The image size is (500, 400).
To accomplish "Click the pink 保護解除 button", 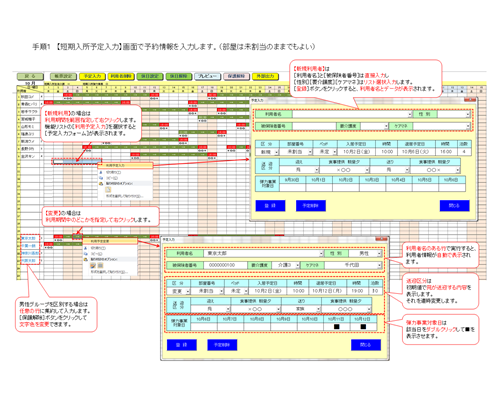I will [236, 76].
